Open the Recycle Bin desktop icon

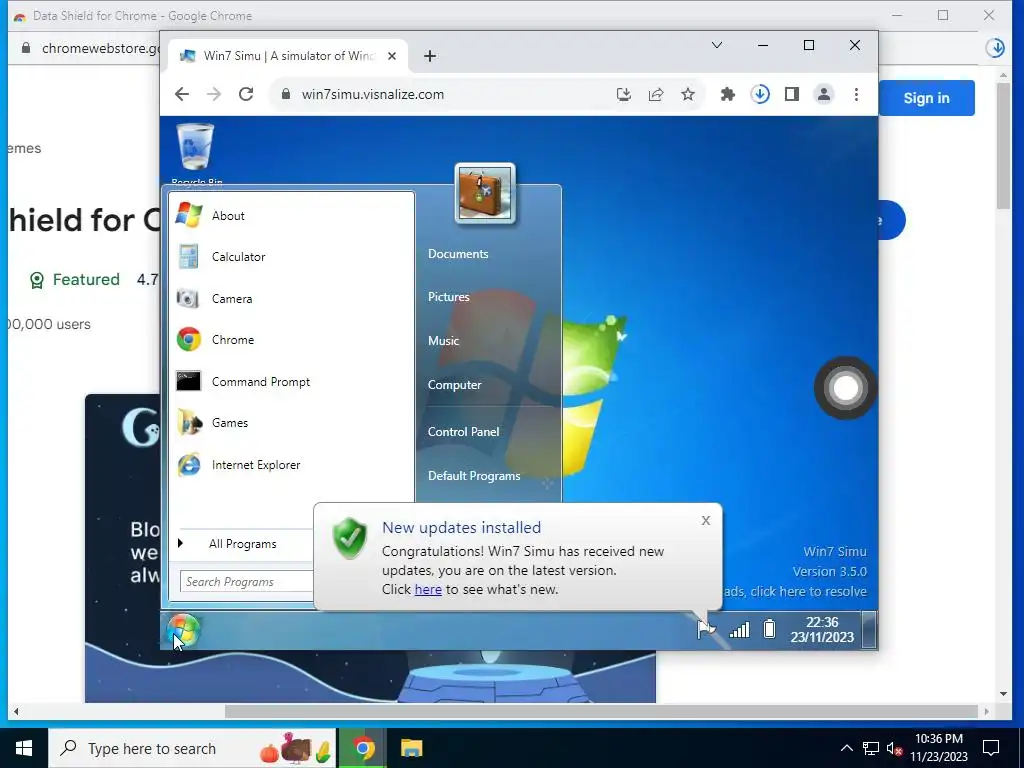pos(196,154)
